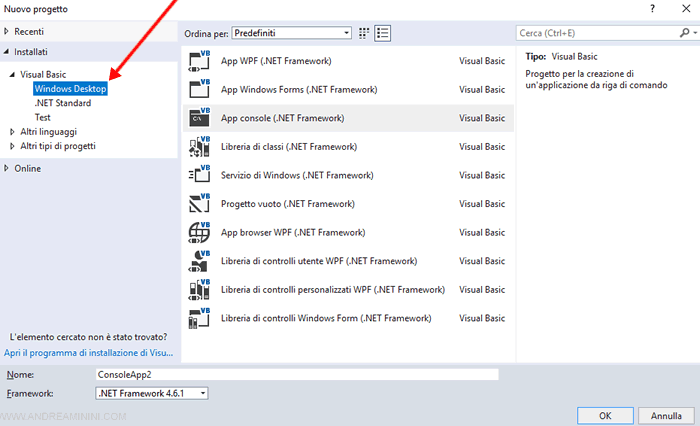
Task: Choose the Libreria di classi icon
Action: point(197,147)
